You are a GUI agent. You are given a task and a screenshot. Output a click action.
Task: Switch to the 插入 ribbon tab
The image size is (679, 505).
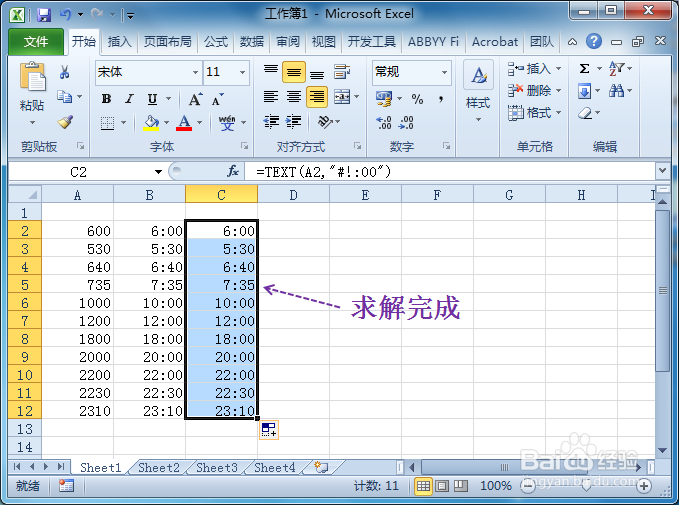click(x=120, y=42)
